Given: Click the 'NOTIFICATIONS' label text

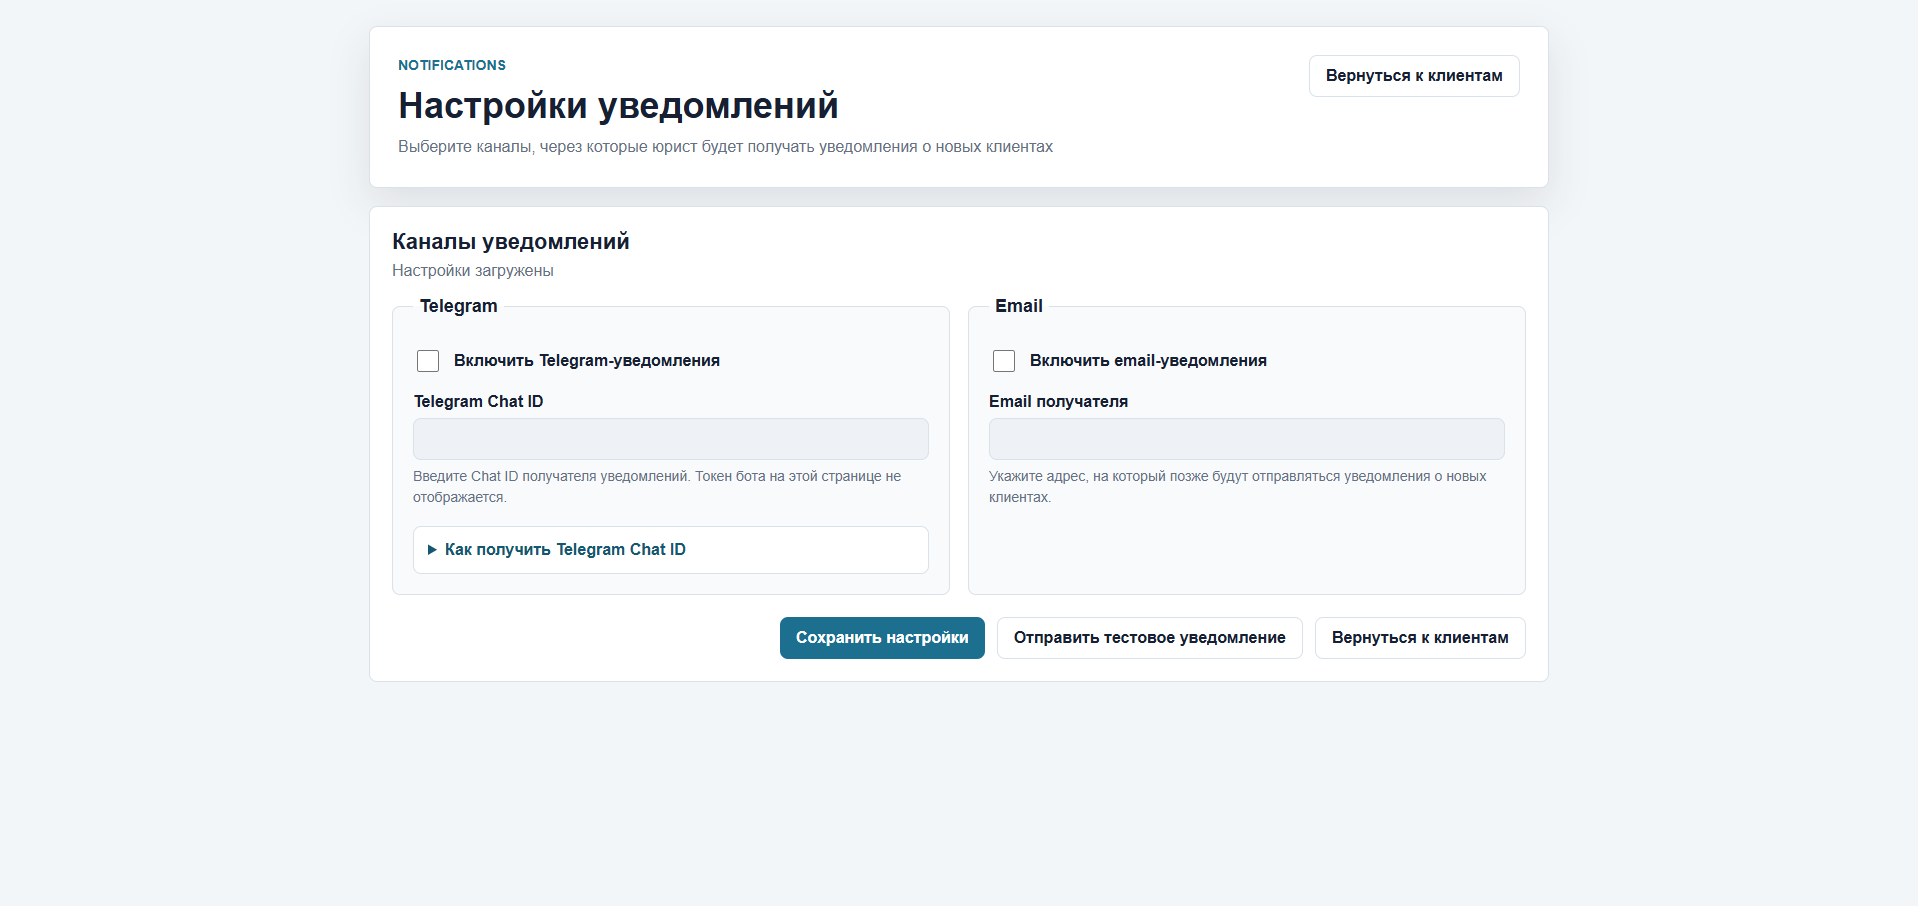Looking at the screenshot, I should click(452, 65).
